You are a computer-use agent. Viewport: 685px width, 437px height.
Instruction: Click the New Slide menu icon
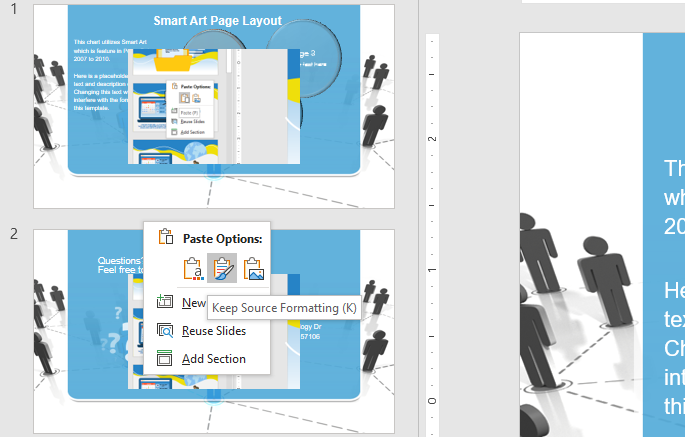pyautogui.click(x=165, y=302)
